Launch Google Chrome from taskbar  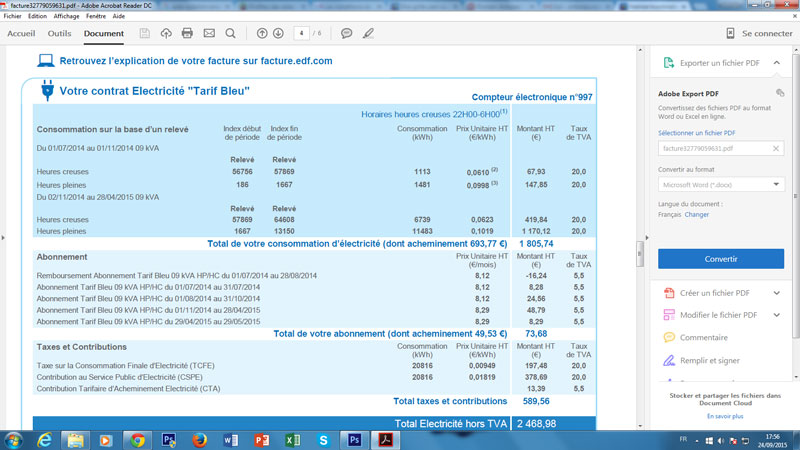137,440
